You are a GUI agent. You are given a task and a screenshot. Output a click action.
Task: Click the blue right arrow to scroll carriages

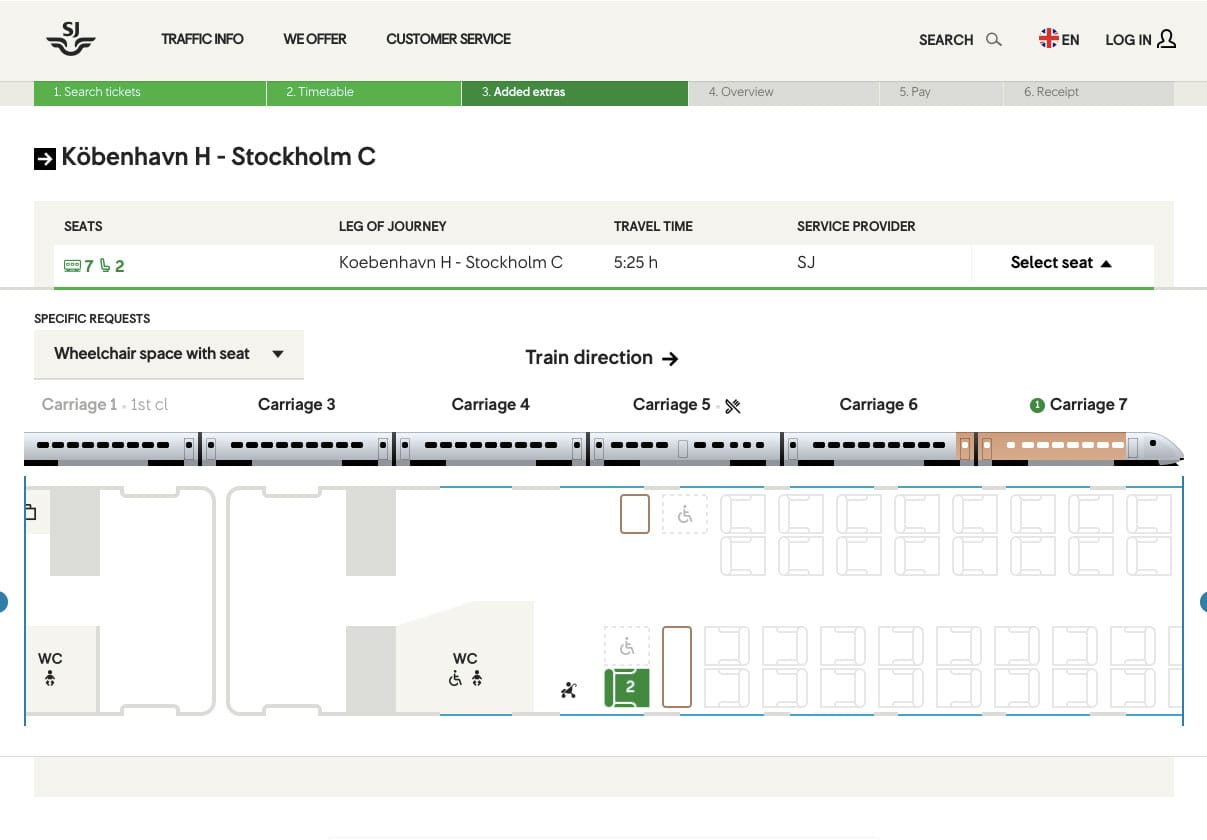[1202, 601]
